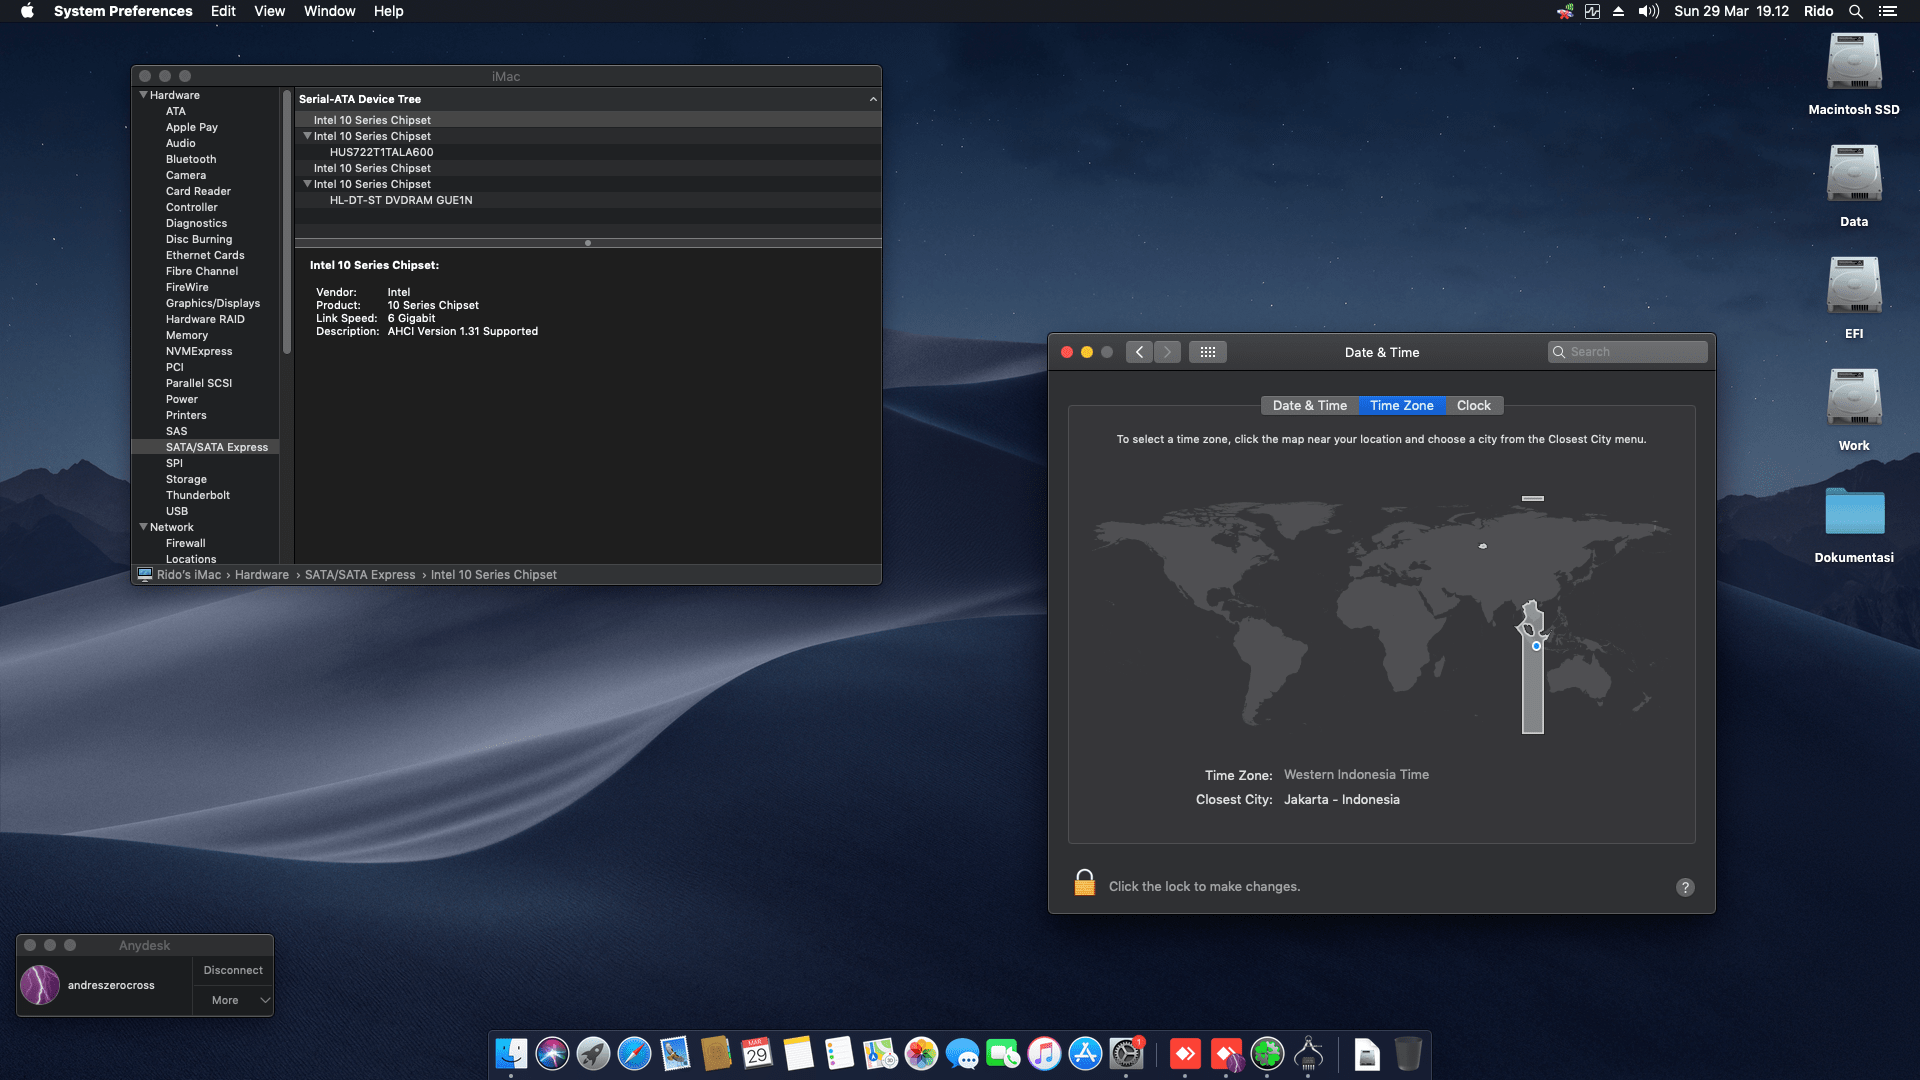The height and width of the screenshot is (1080, 1920).
Task: Click the Search field in Date & Time
Action: click(x=1628, y=352)
